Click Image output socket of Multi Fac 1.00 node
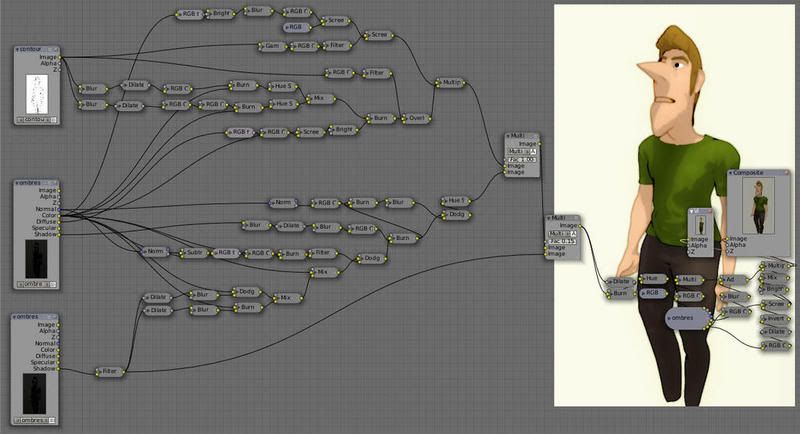The image size is (800, 434). point(539,144)
